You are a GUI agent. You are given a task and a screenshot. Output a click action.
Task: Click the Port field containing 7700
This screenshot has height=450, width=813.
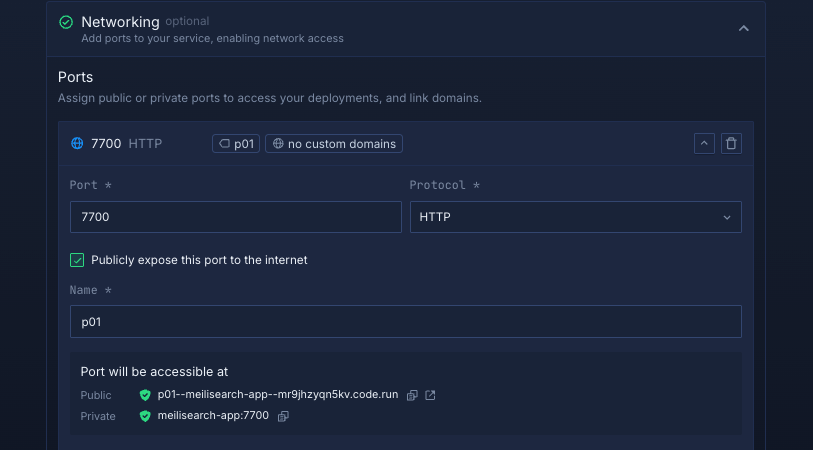tap(235, 217)
